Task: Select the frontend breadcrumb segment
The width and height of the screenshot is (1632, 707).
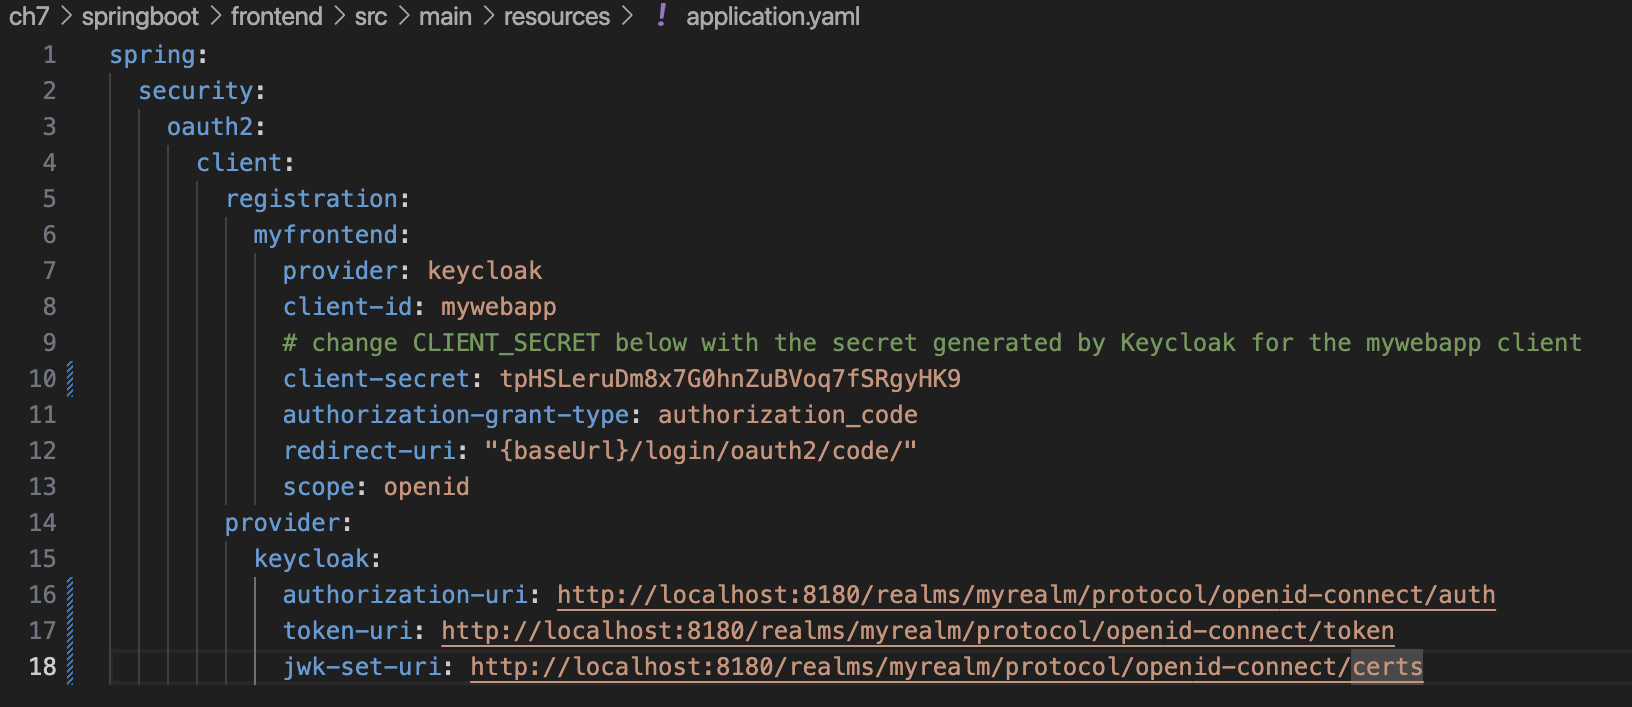Action: 277,17
